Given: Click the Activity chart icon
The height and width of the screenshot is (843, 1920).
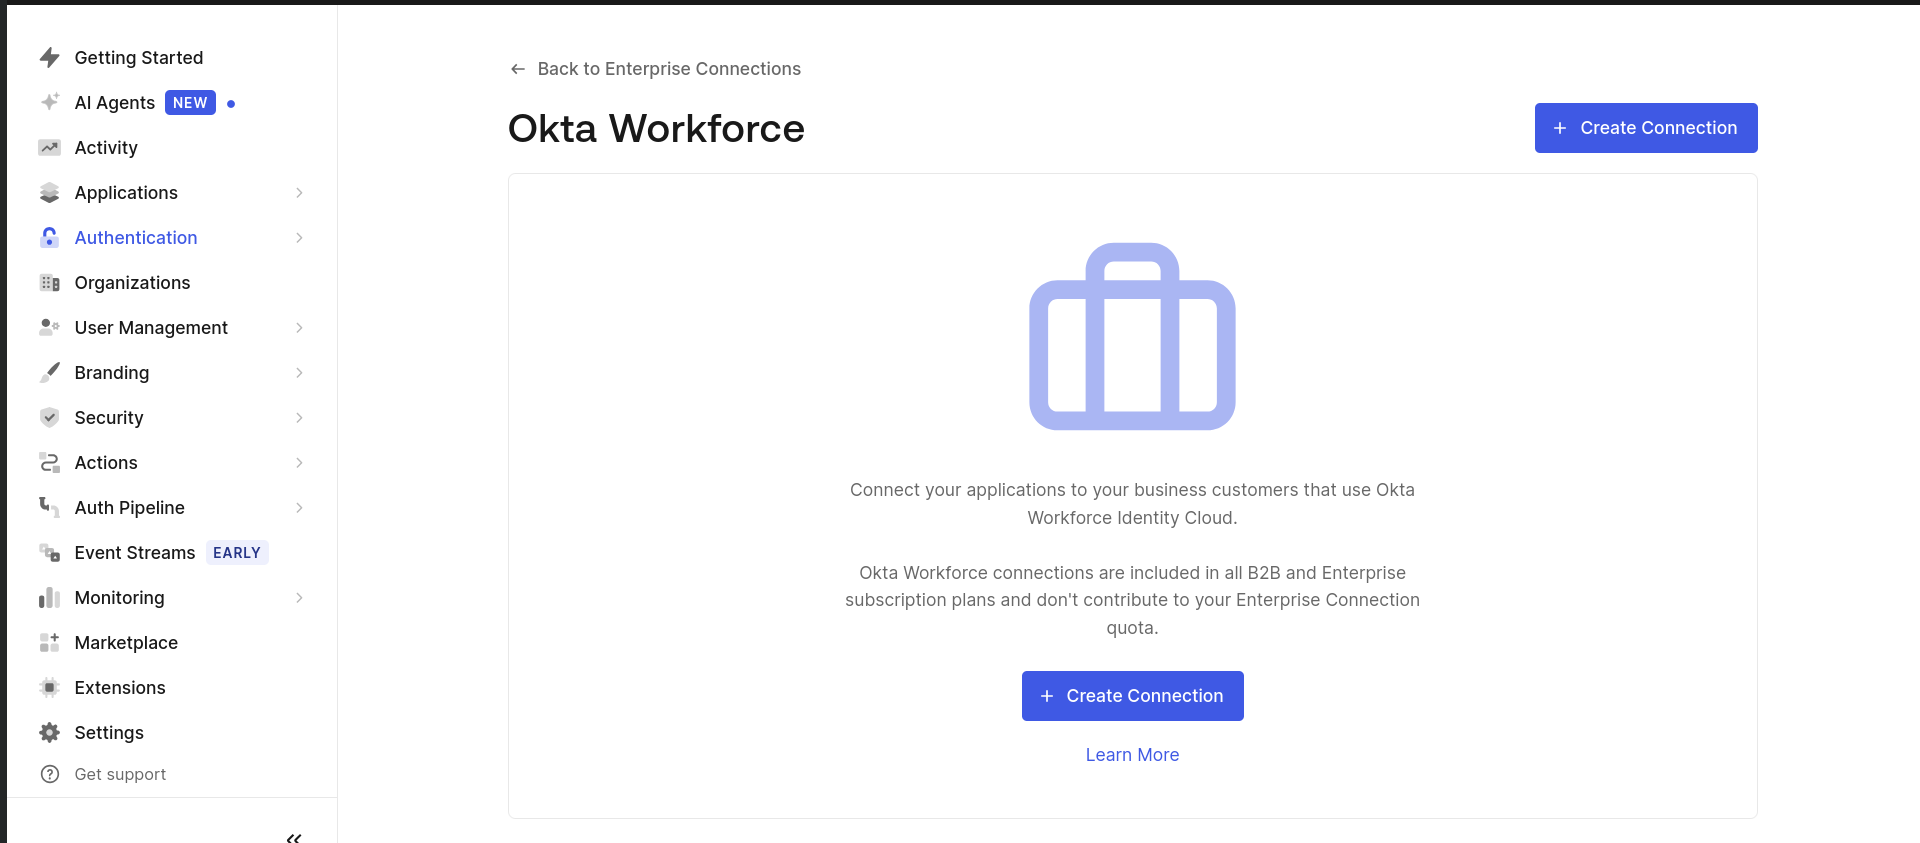Looking at the screenshot, I should coord(49,148).
